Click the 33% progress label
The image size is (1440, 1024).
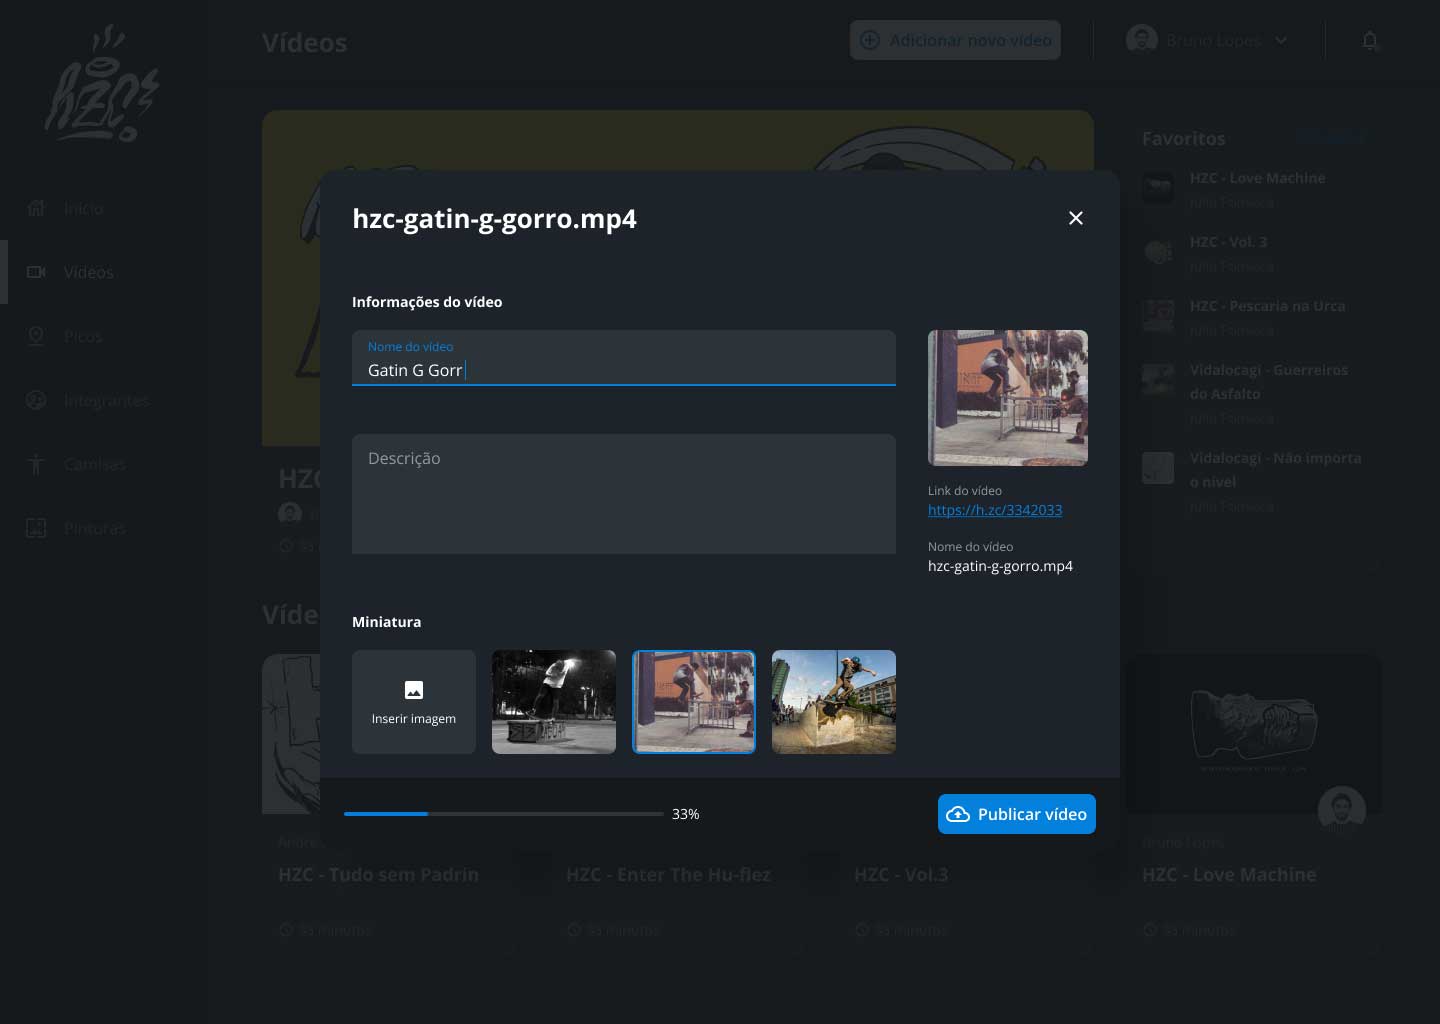point(686,814)
